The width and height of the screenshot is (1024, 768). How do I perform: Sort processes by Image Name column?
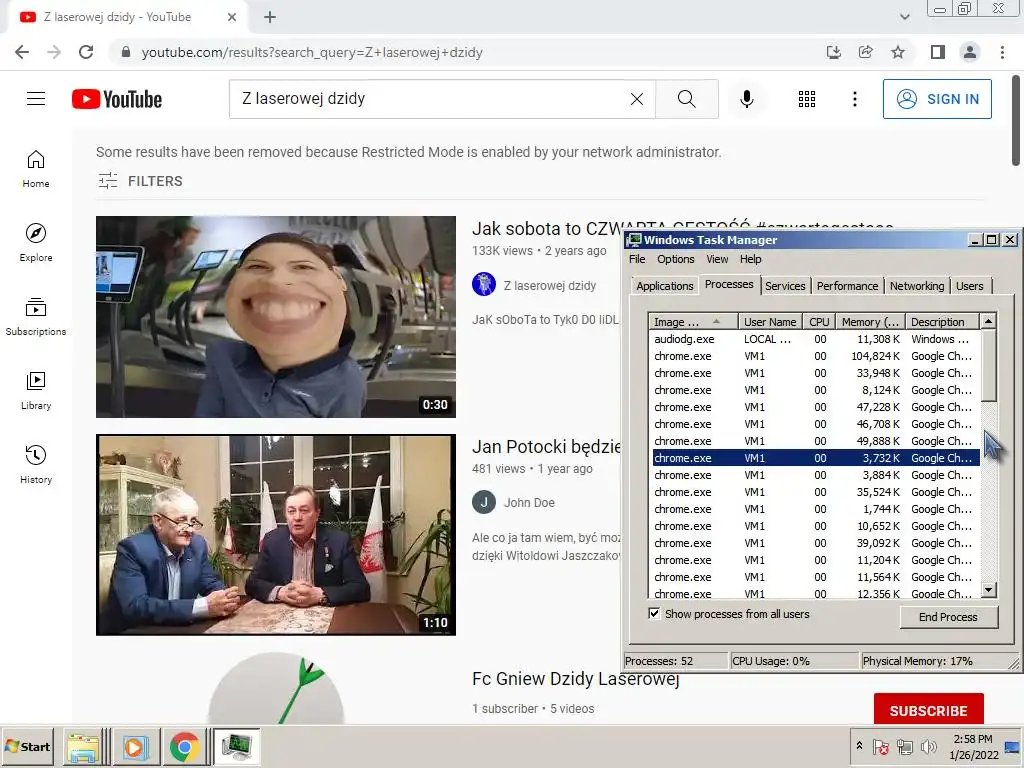(693, 322)
